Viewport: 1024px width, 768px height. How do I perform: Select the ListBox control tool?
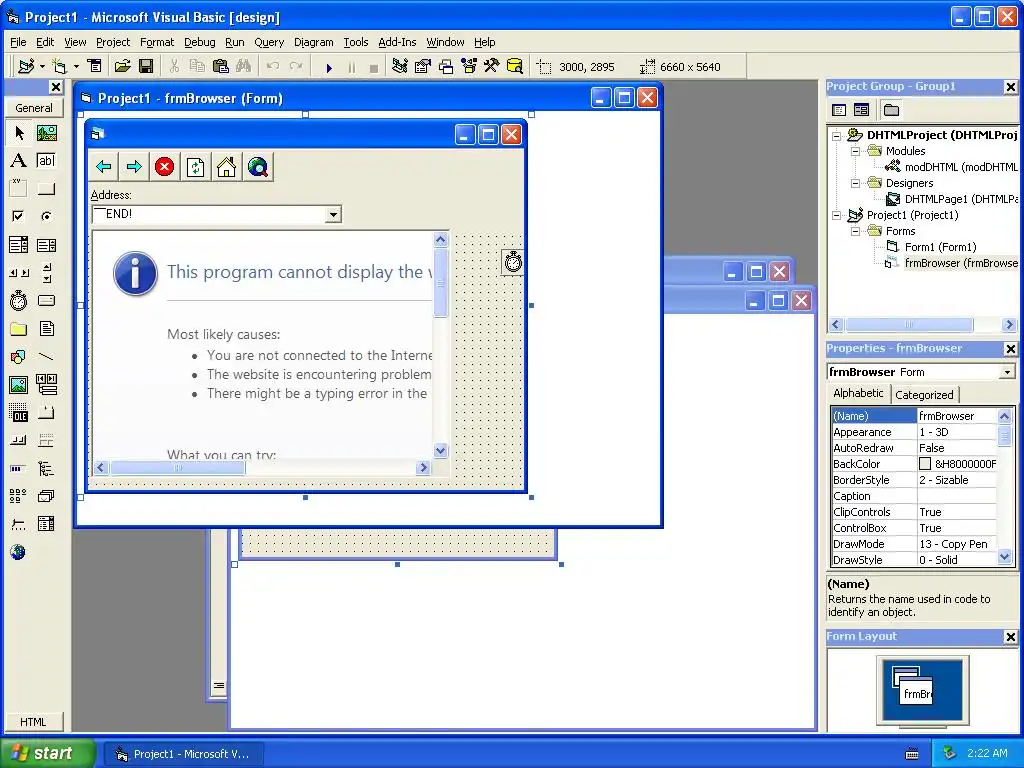46,245
